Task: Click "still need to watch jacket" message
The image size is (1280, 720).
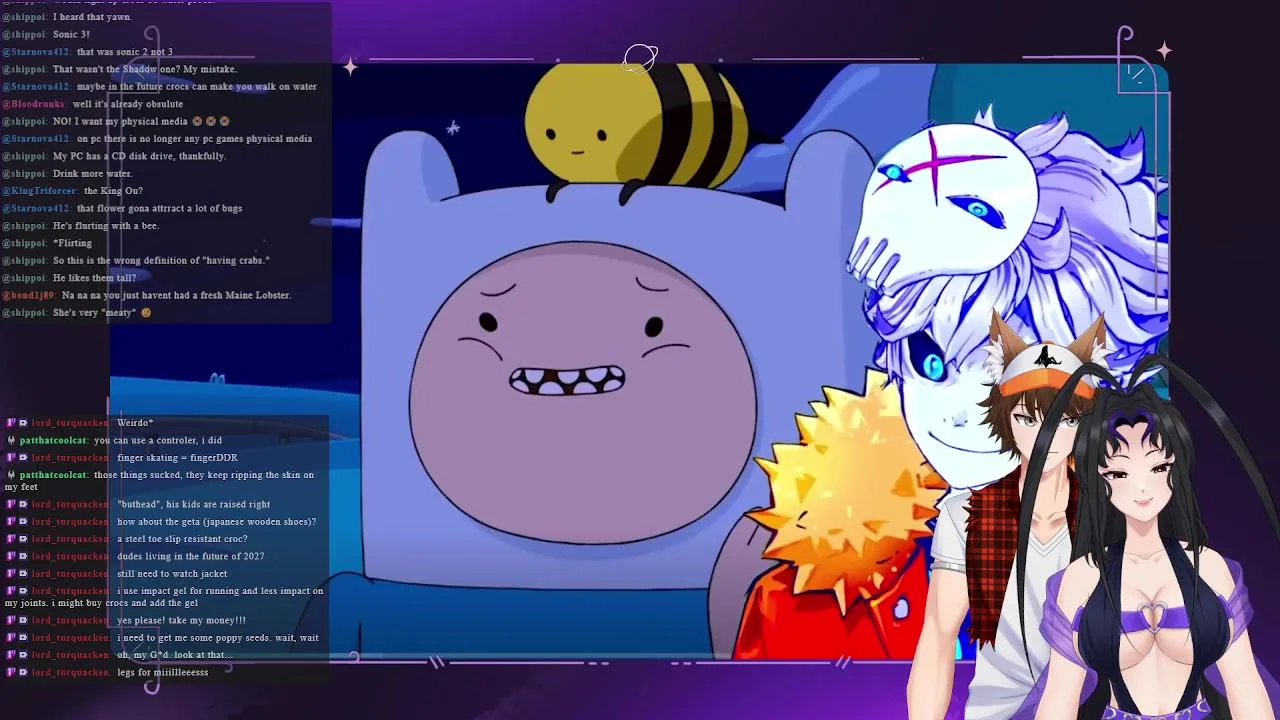Action: click(x=172, y=574)
